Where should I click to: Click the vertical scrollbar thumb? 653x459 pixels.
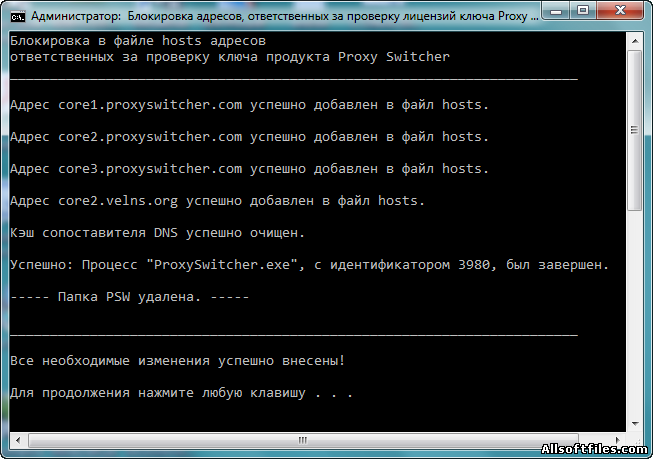click(x=635, y=130)
